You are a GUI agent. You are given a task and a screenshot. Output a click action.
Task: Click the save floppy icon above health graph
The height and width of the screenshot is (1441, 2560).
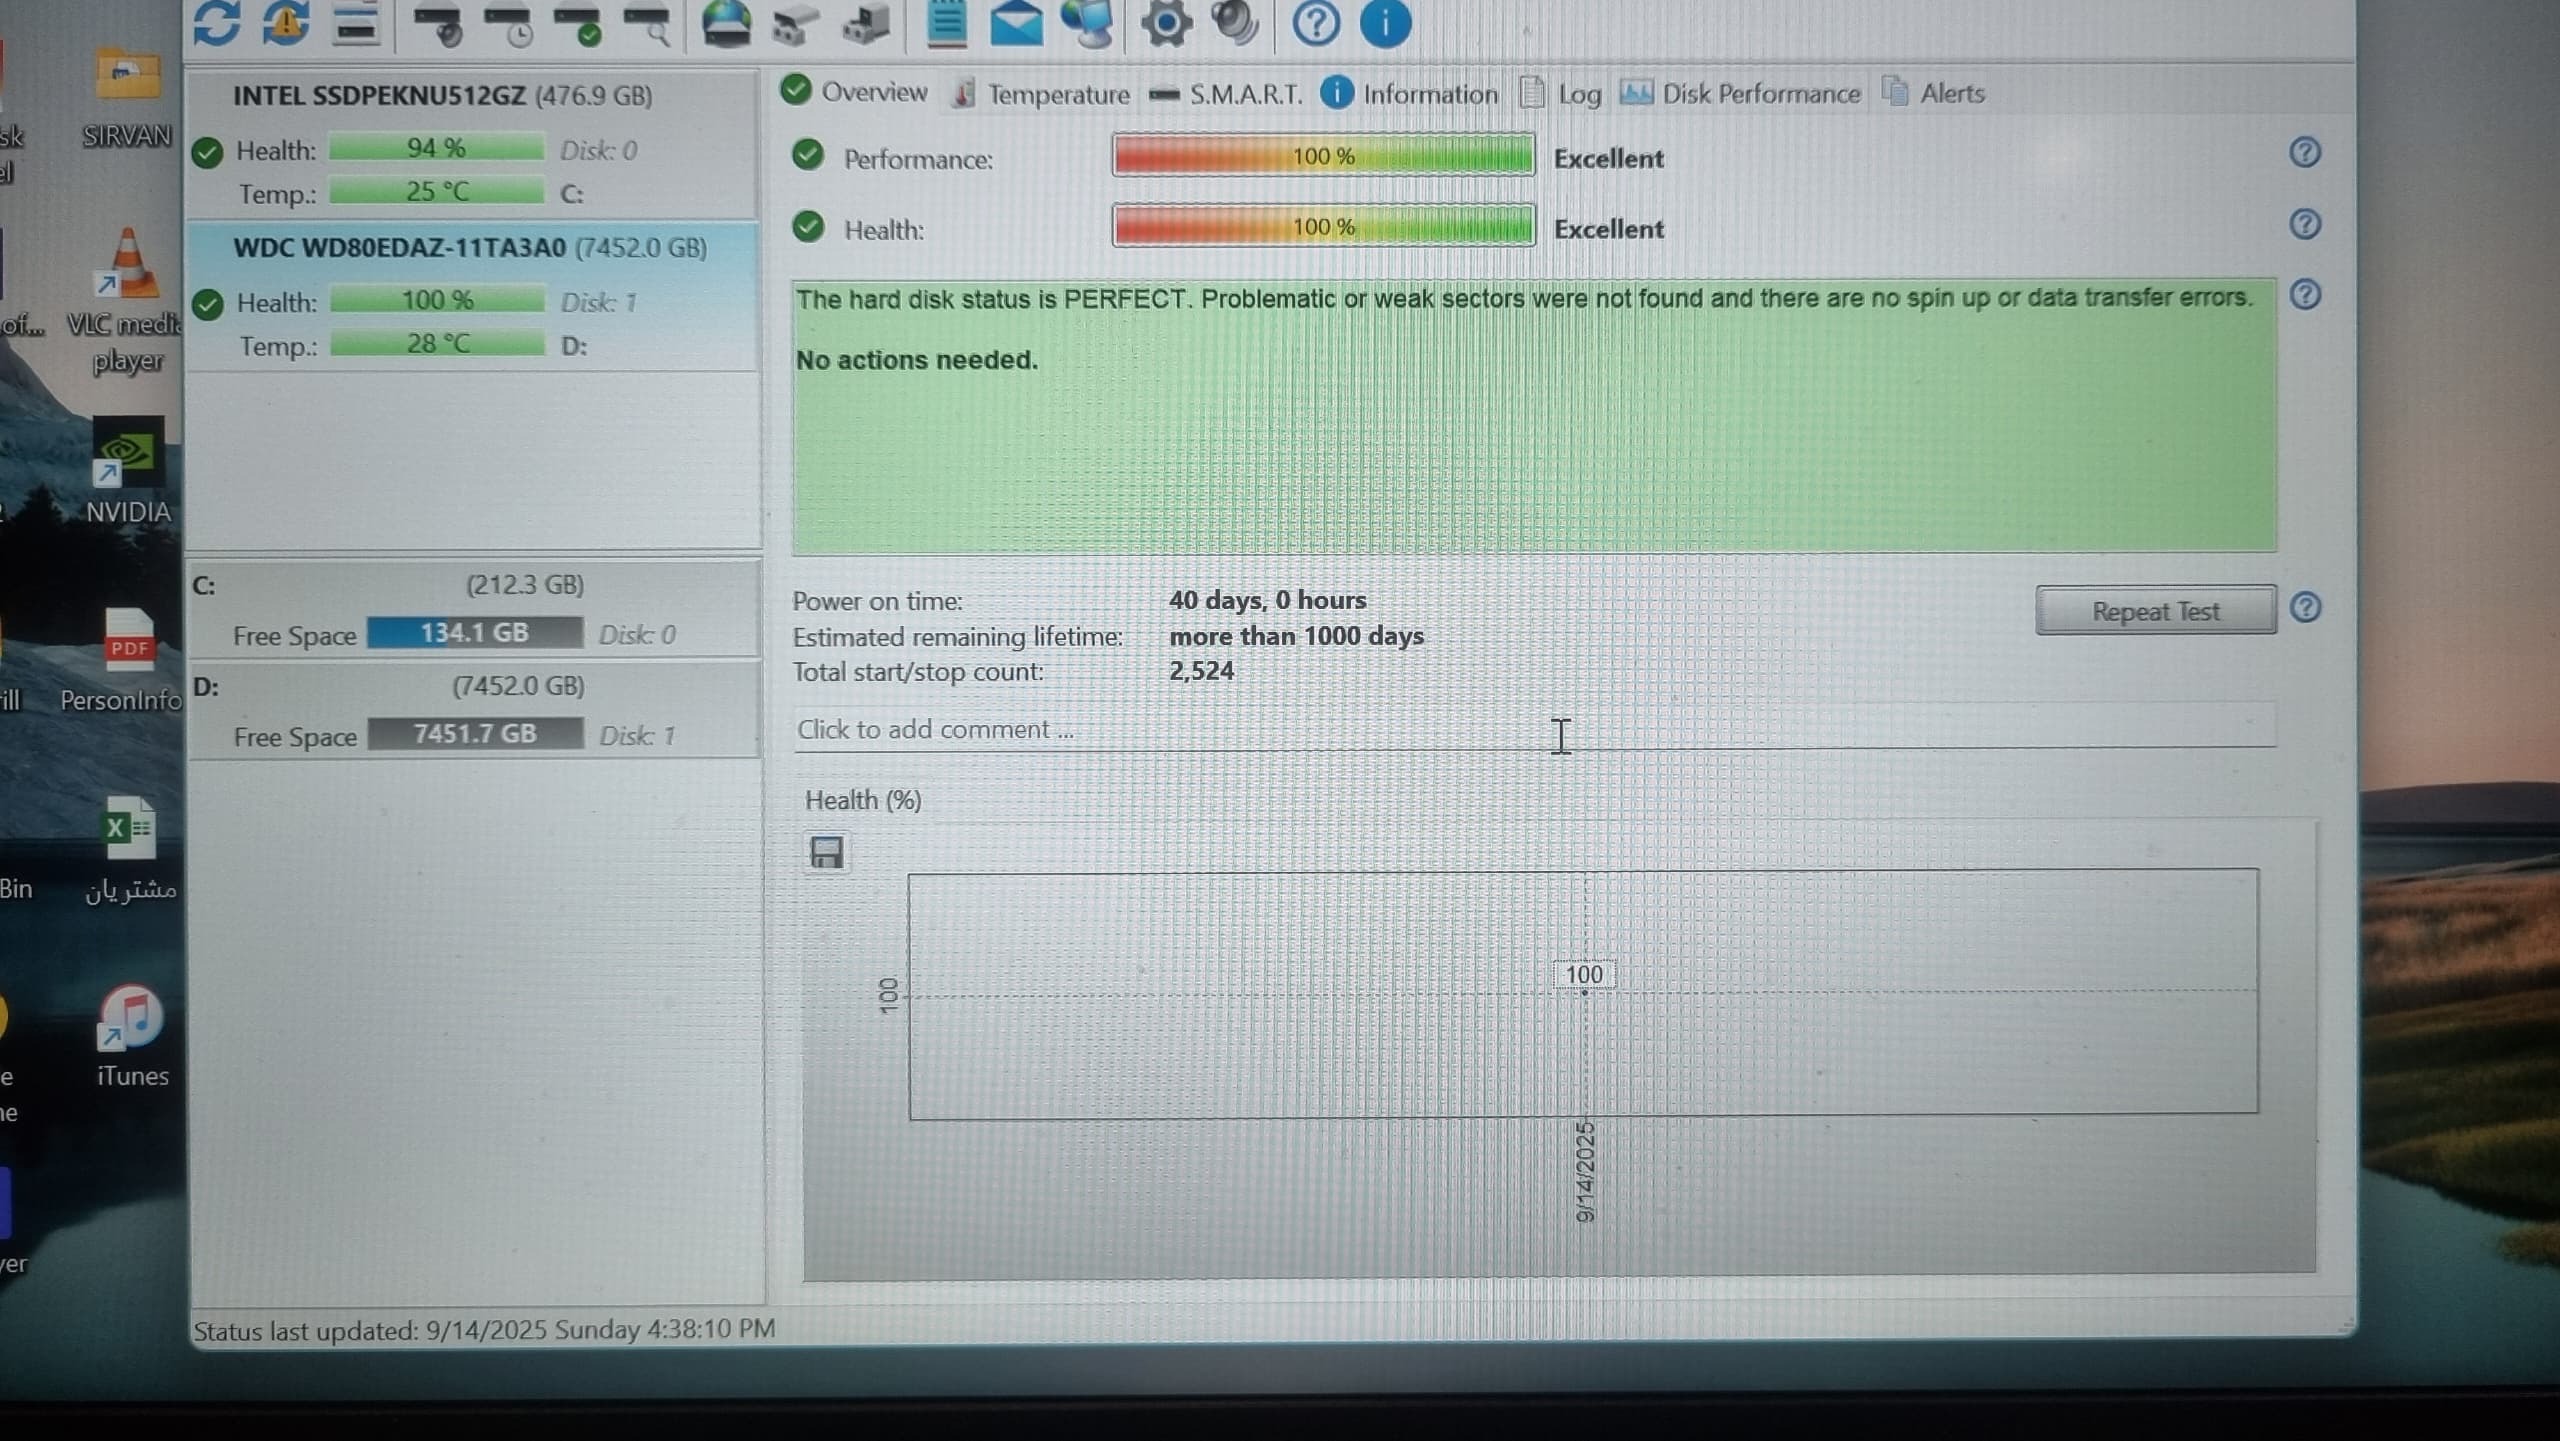pos(826,853)
